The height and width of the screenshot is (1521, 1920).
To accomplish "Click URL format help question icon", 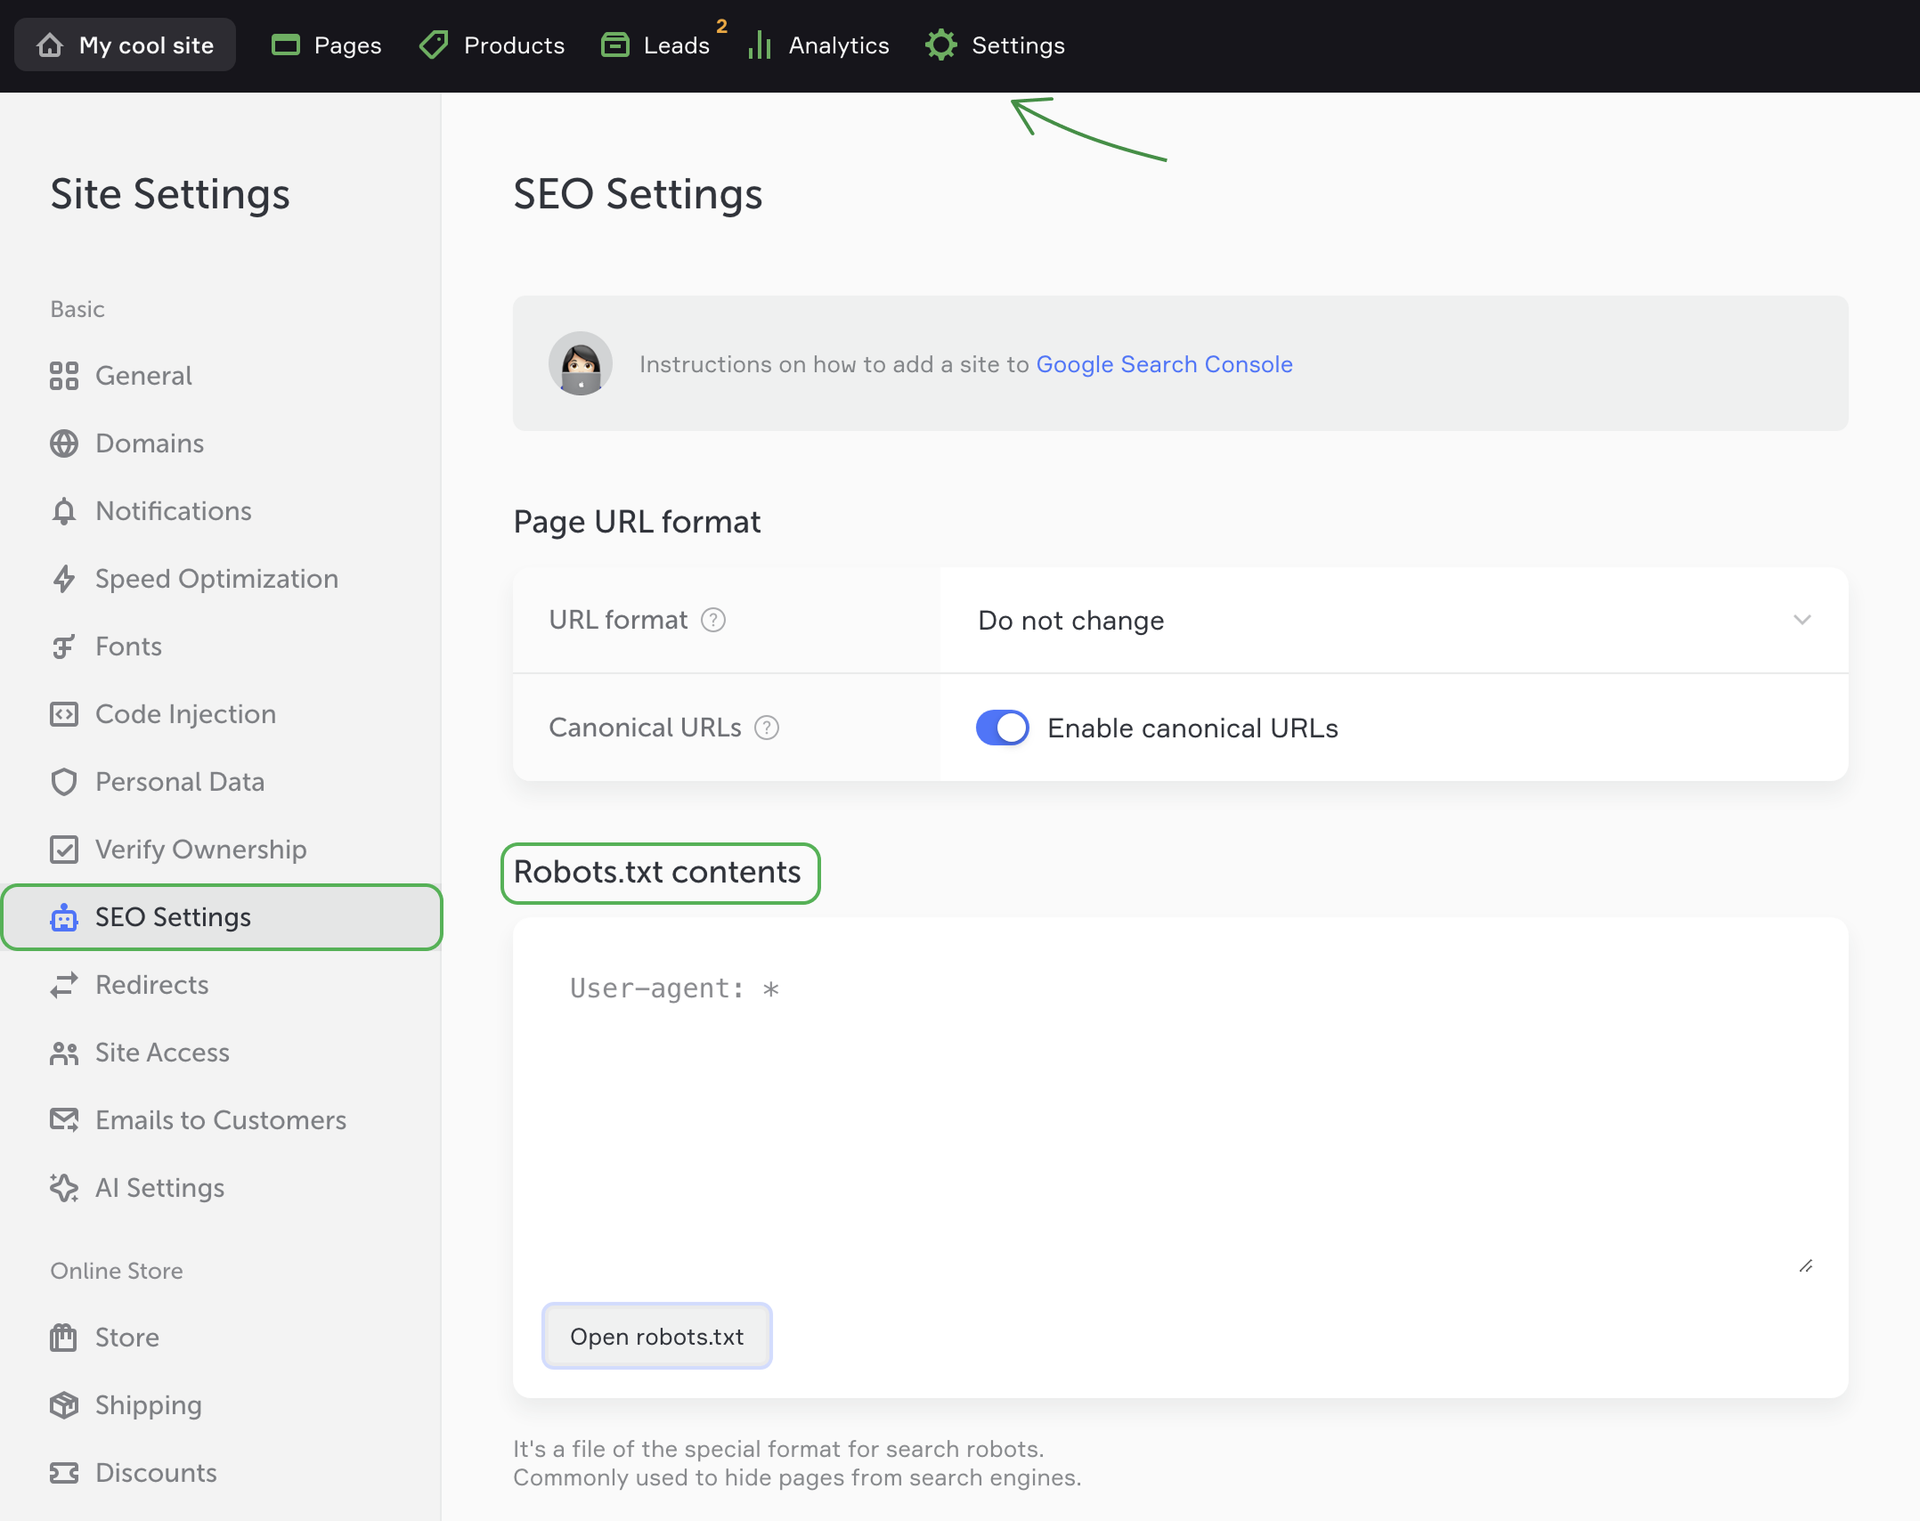I will [x=713, y=620].
